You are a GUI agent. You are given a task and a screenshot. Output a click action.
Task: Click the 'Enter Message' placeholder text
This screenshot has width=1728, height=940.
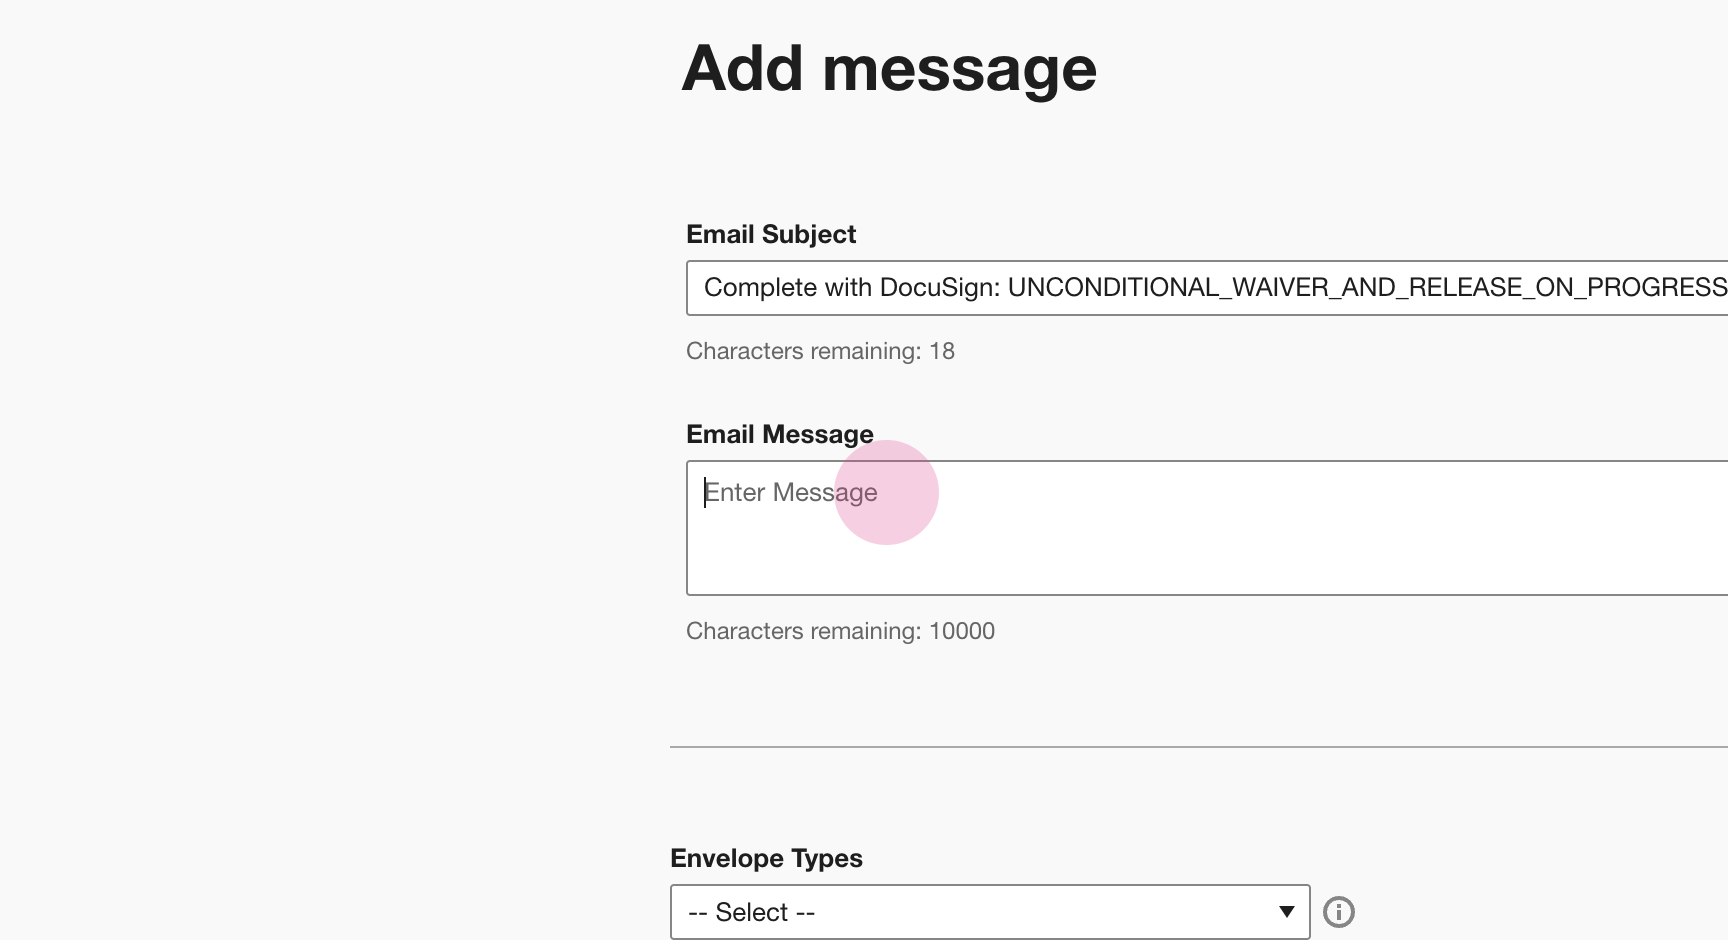pyautogui.click(x=791, y=492)
